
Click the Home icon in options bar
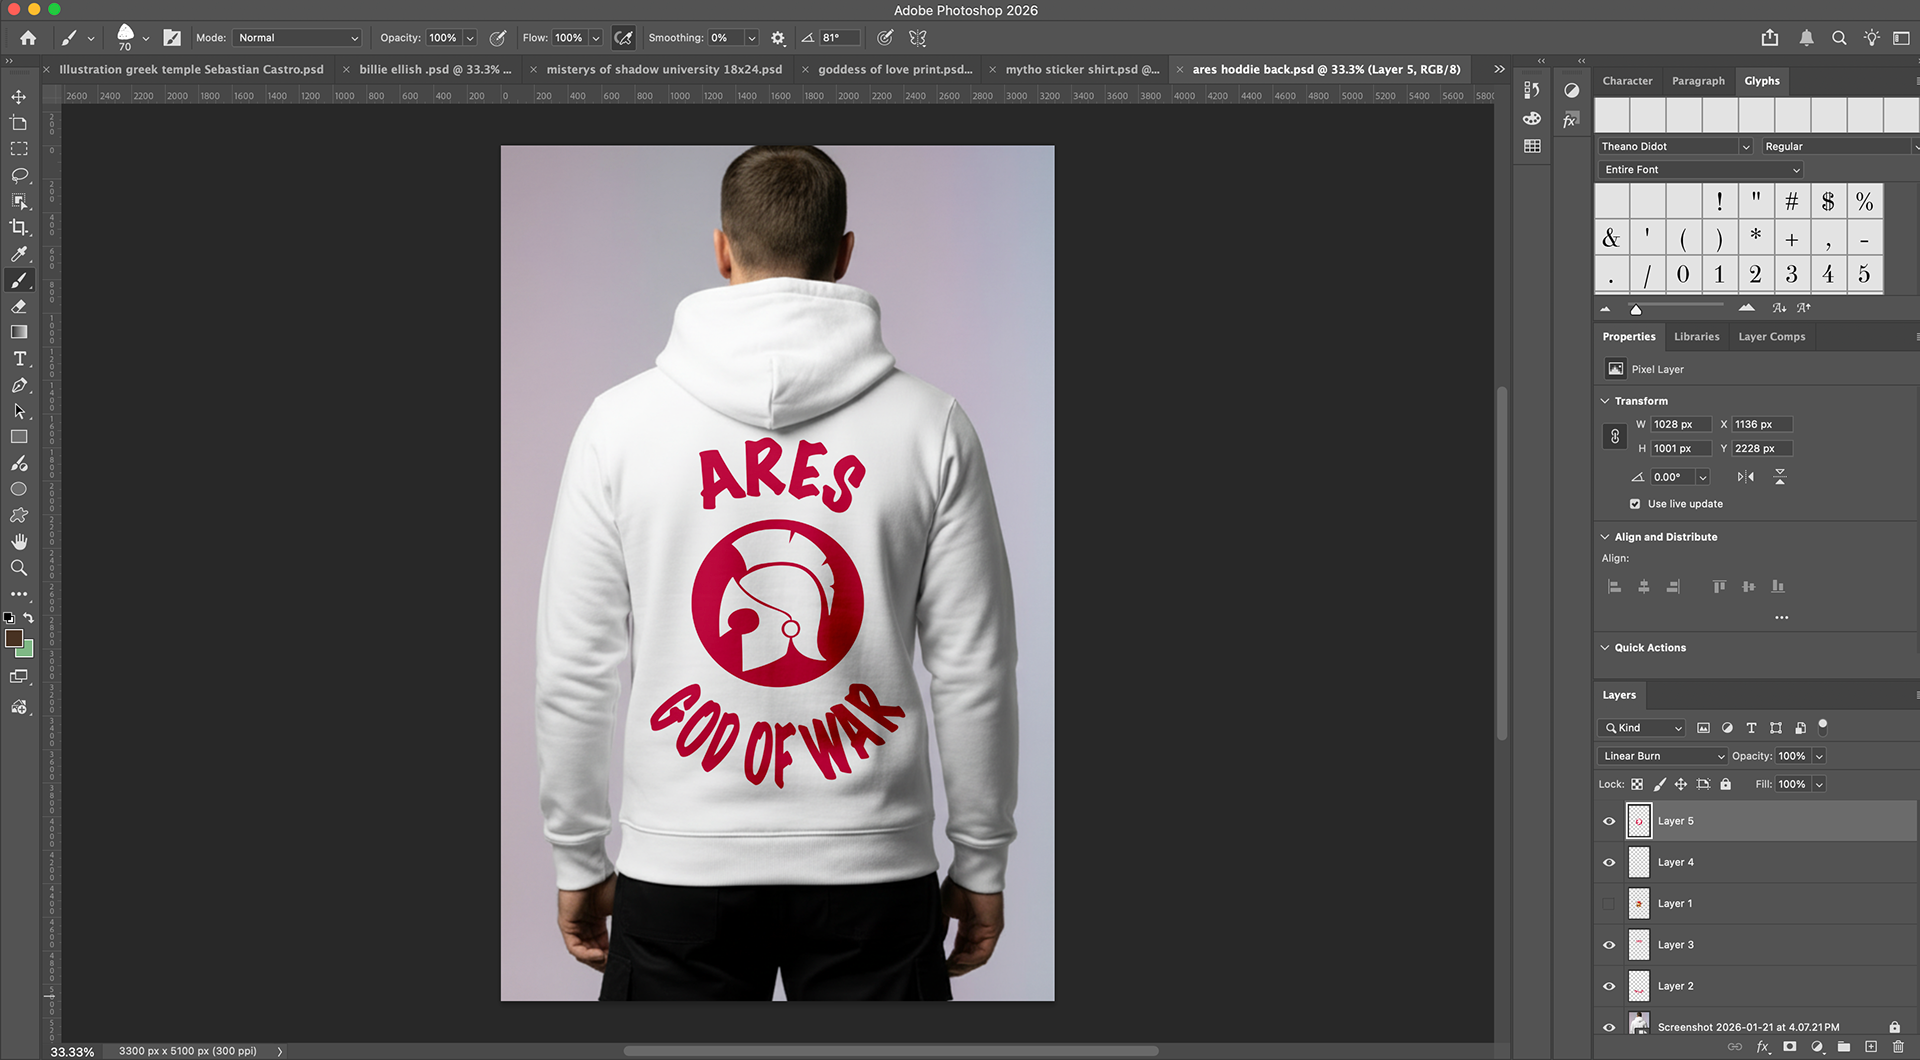tap(28, 38)
